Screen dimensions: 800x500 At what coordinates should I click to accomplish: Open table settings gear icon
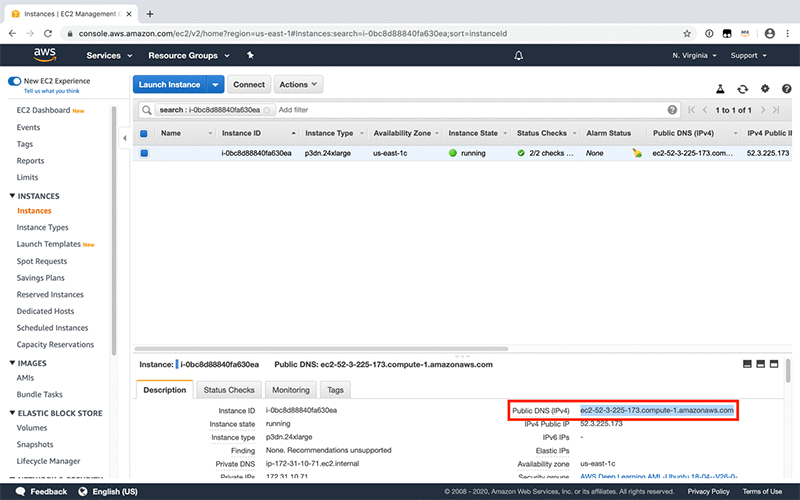click(x=765, y=88)
